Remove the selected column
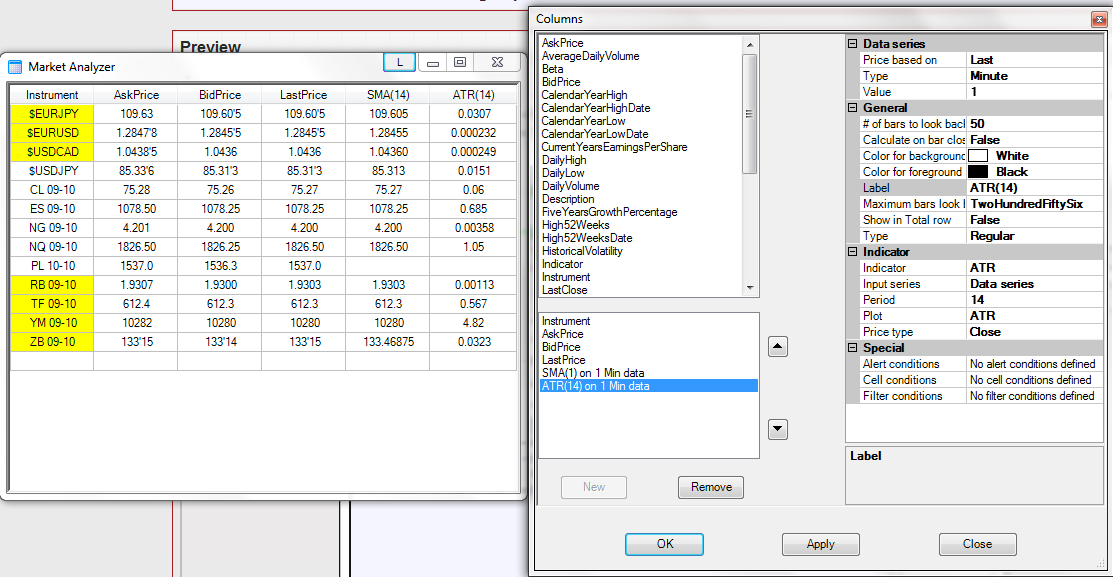This screenshot has width=1113, height=577. 711,488
